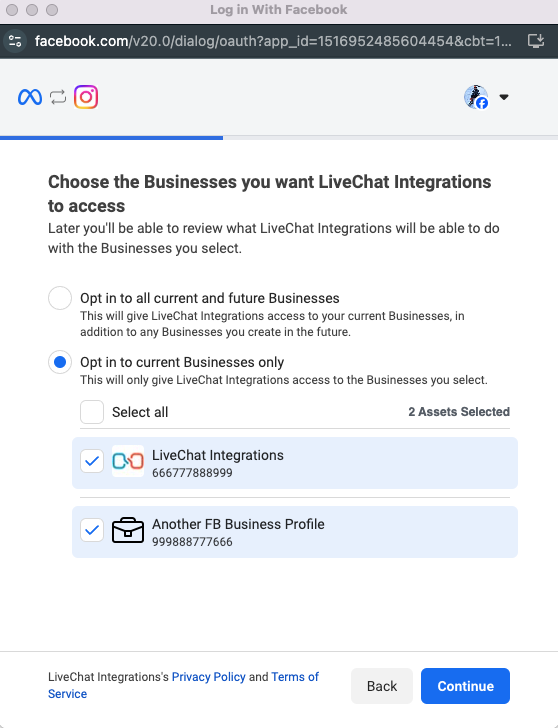Open the Terms of Service link
The width and height of the screenshot is (558, 728).
183,685
